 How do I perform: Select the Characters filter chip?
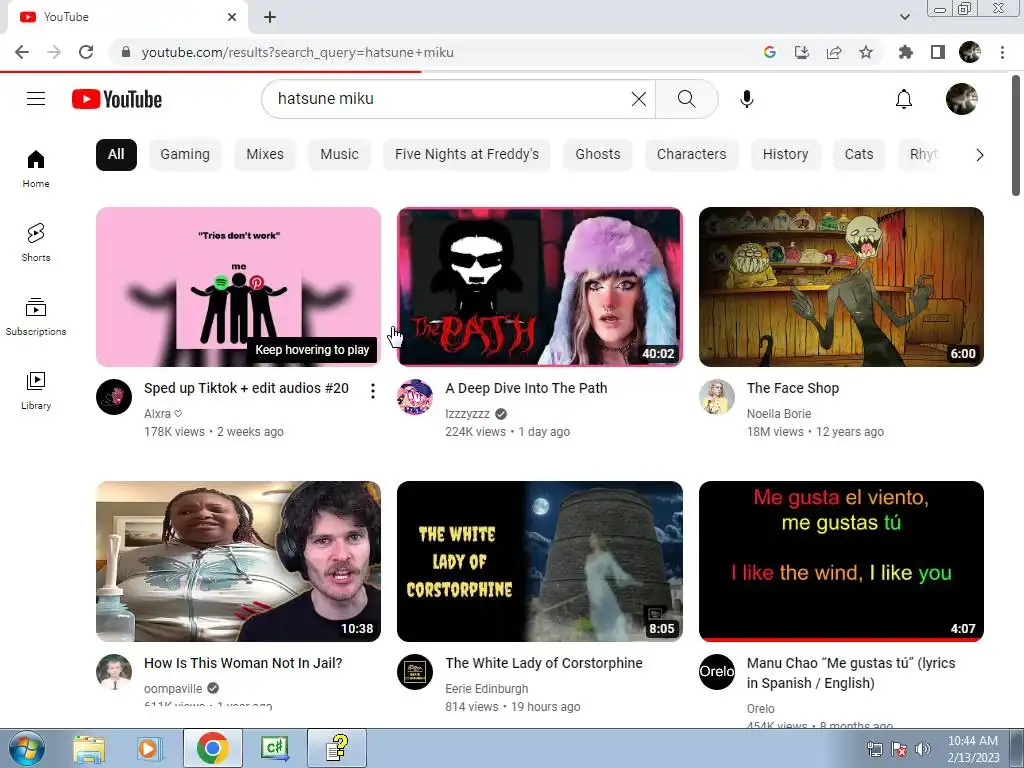click(x=692, y=154)
